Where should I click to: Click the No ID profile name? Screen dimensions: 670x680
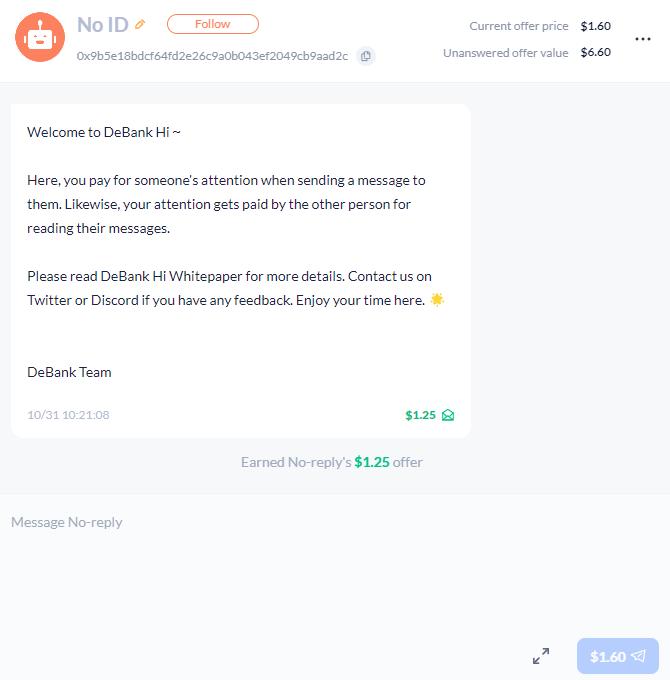pyautogui.click(x=102, y=24)
